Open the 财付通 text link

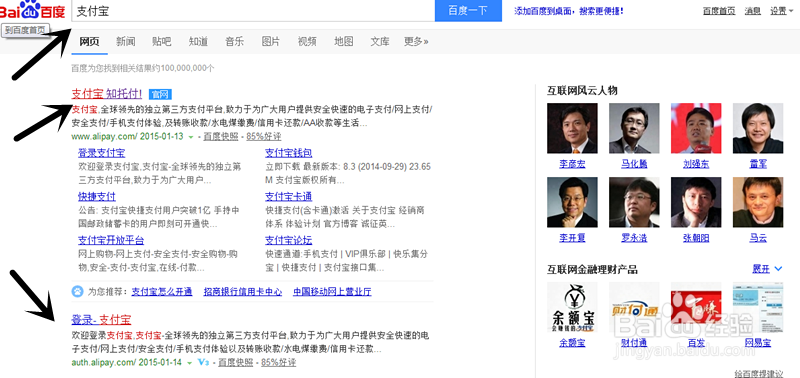(634, 343)
